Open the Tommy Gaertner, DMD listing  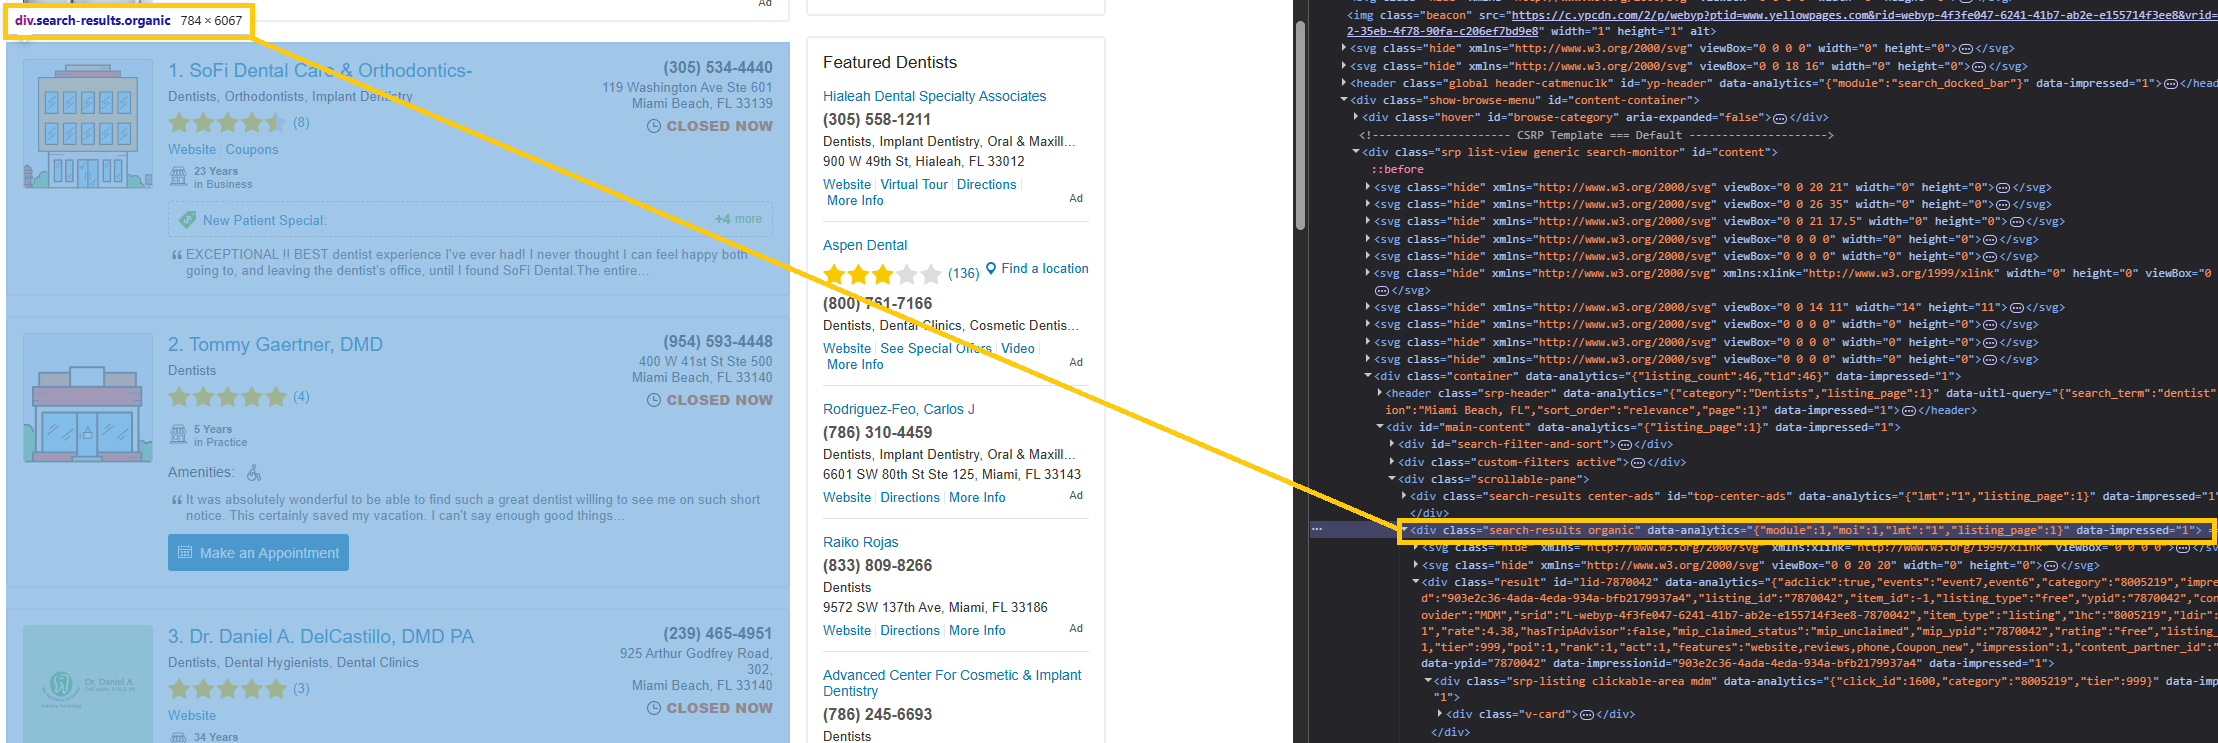(275, 345)
